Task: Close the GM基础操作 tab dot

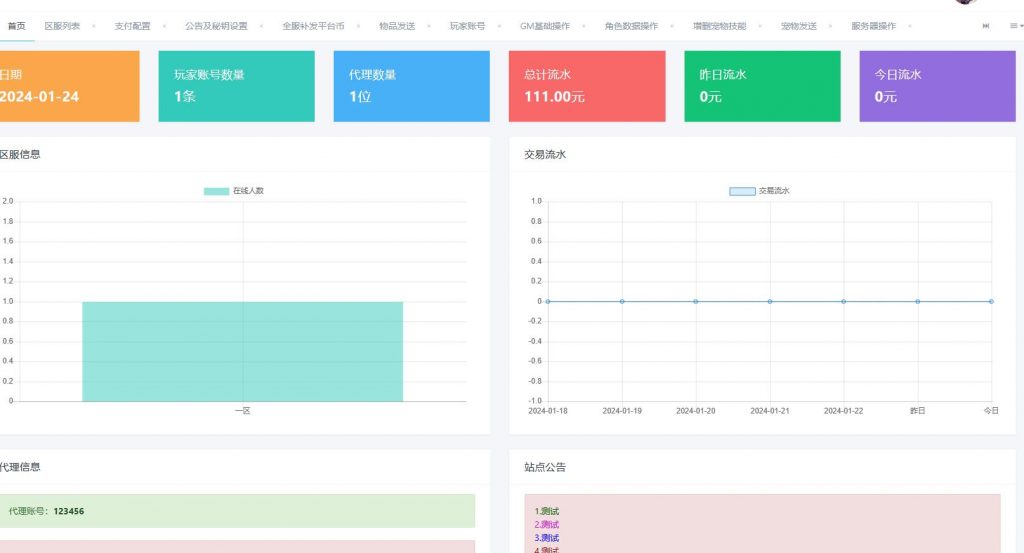Action: pyautogui.click(x=583, y=26)
